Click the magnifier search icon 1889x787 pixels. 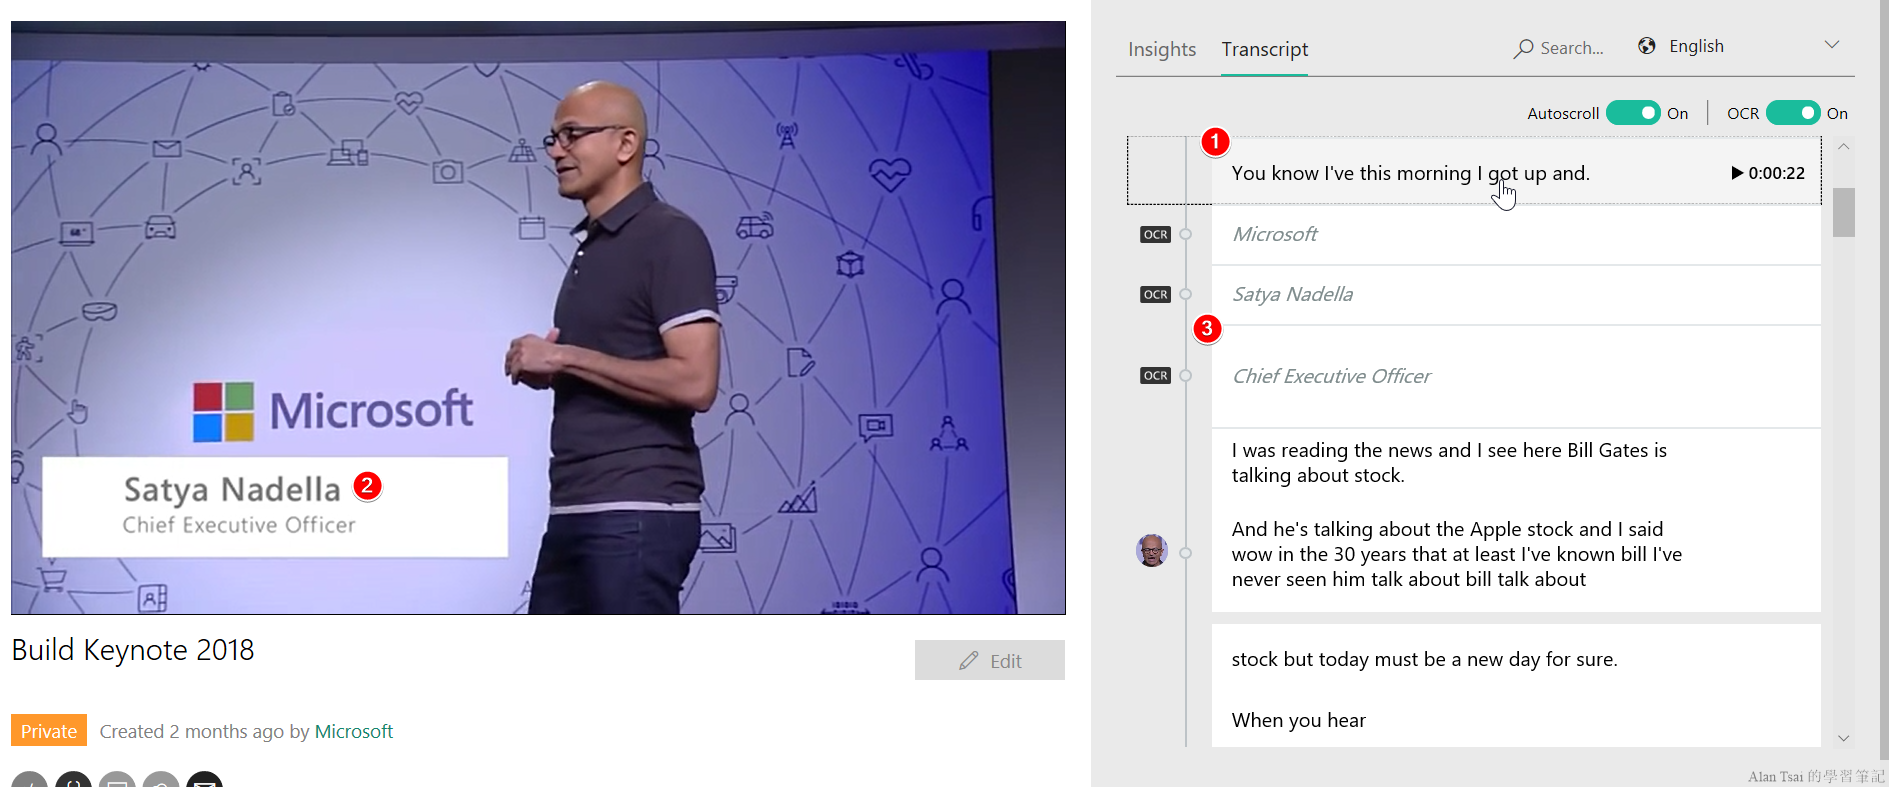click(x=1523, y=48)
